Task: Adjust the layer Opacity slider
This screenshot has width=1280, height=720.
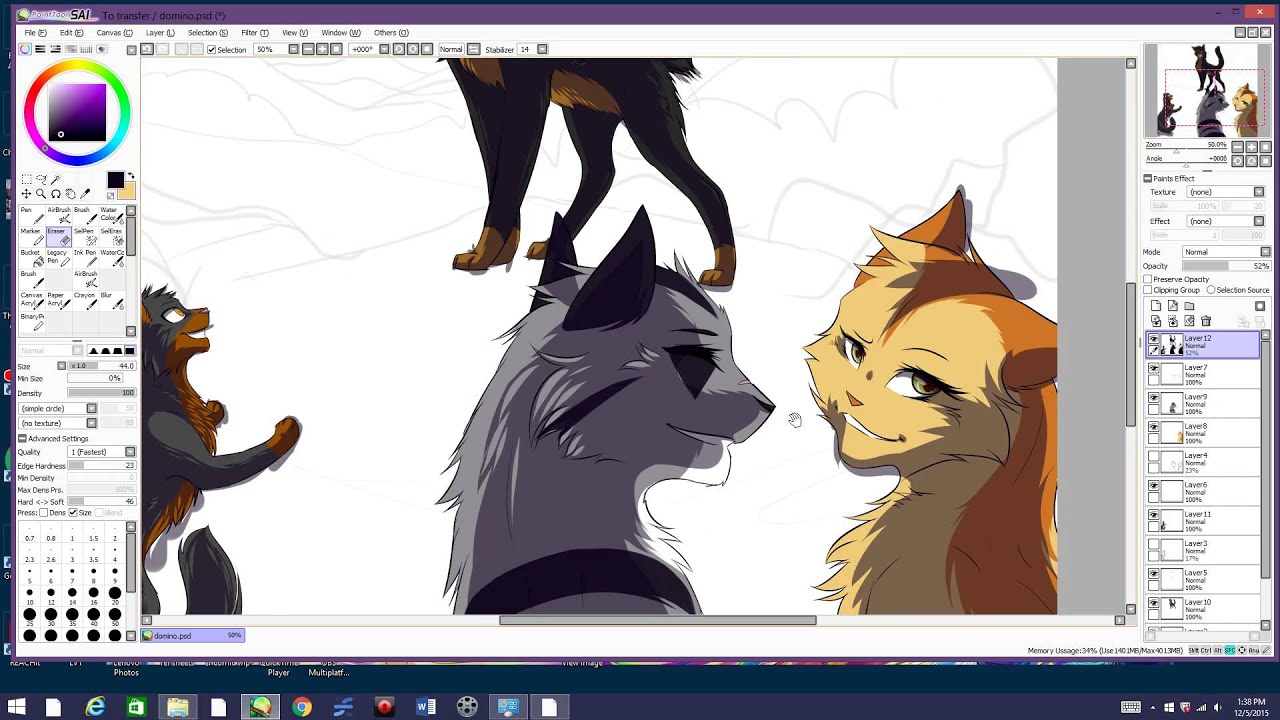Action: pos(1226,266)
